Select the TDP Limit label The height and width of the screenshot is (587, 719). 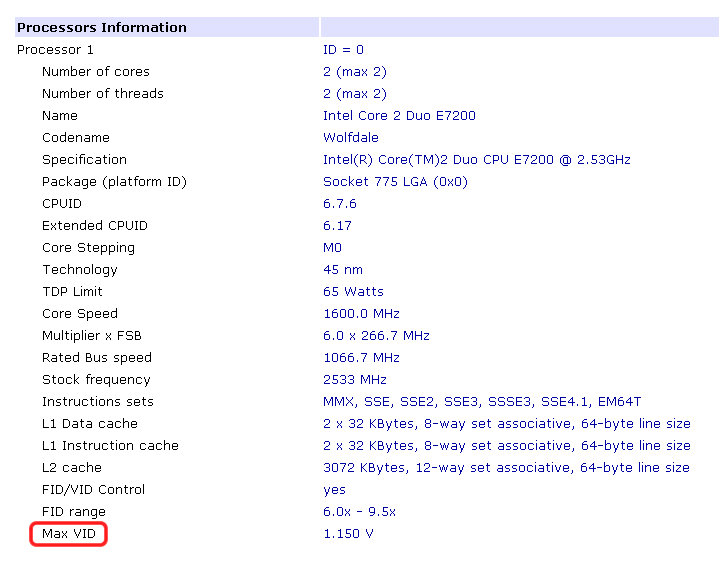click(72, 292)
